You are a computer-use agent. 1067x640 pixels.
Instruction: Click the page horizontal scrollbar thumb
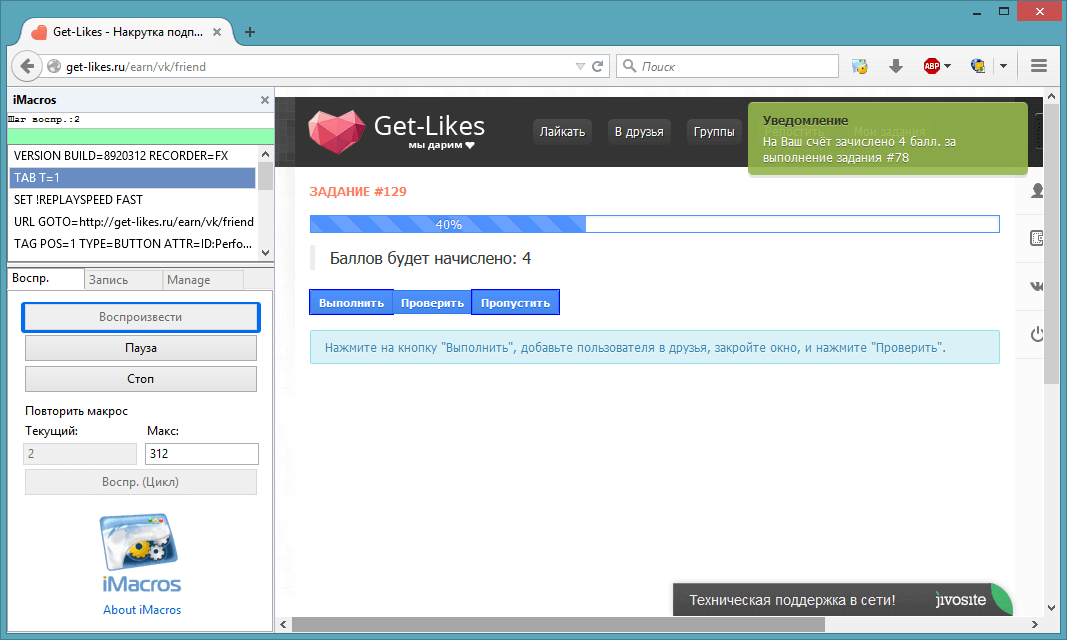tap(558, 624)
